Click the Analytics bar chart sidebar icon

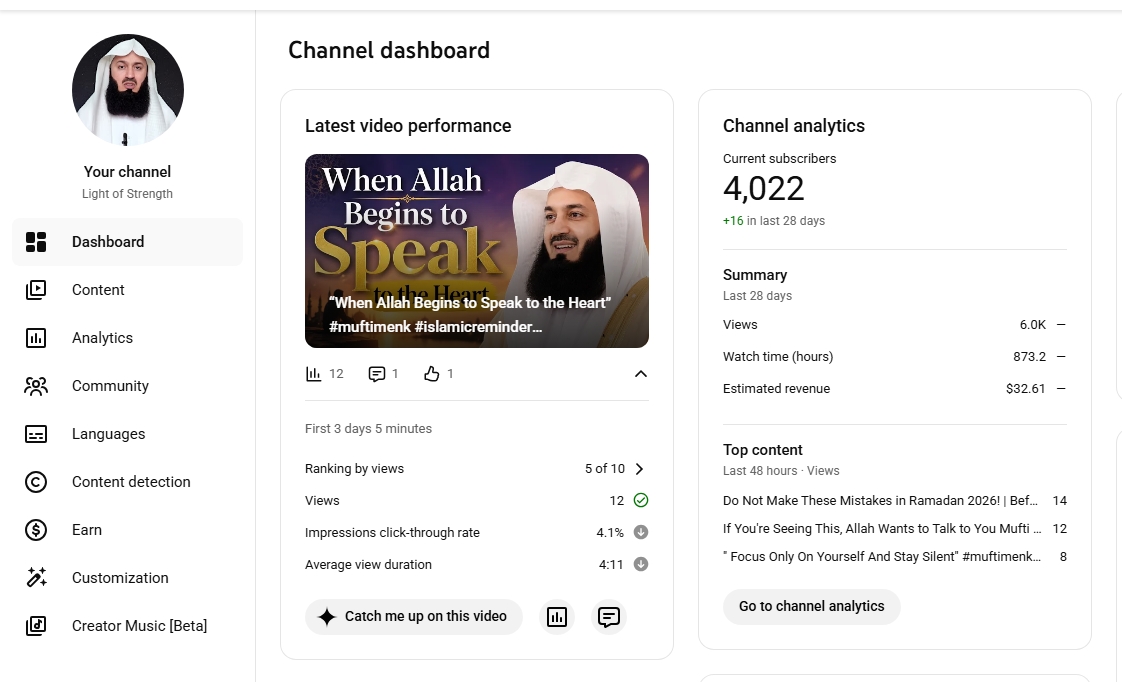click(36, 338)
